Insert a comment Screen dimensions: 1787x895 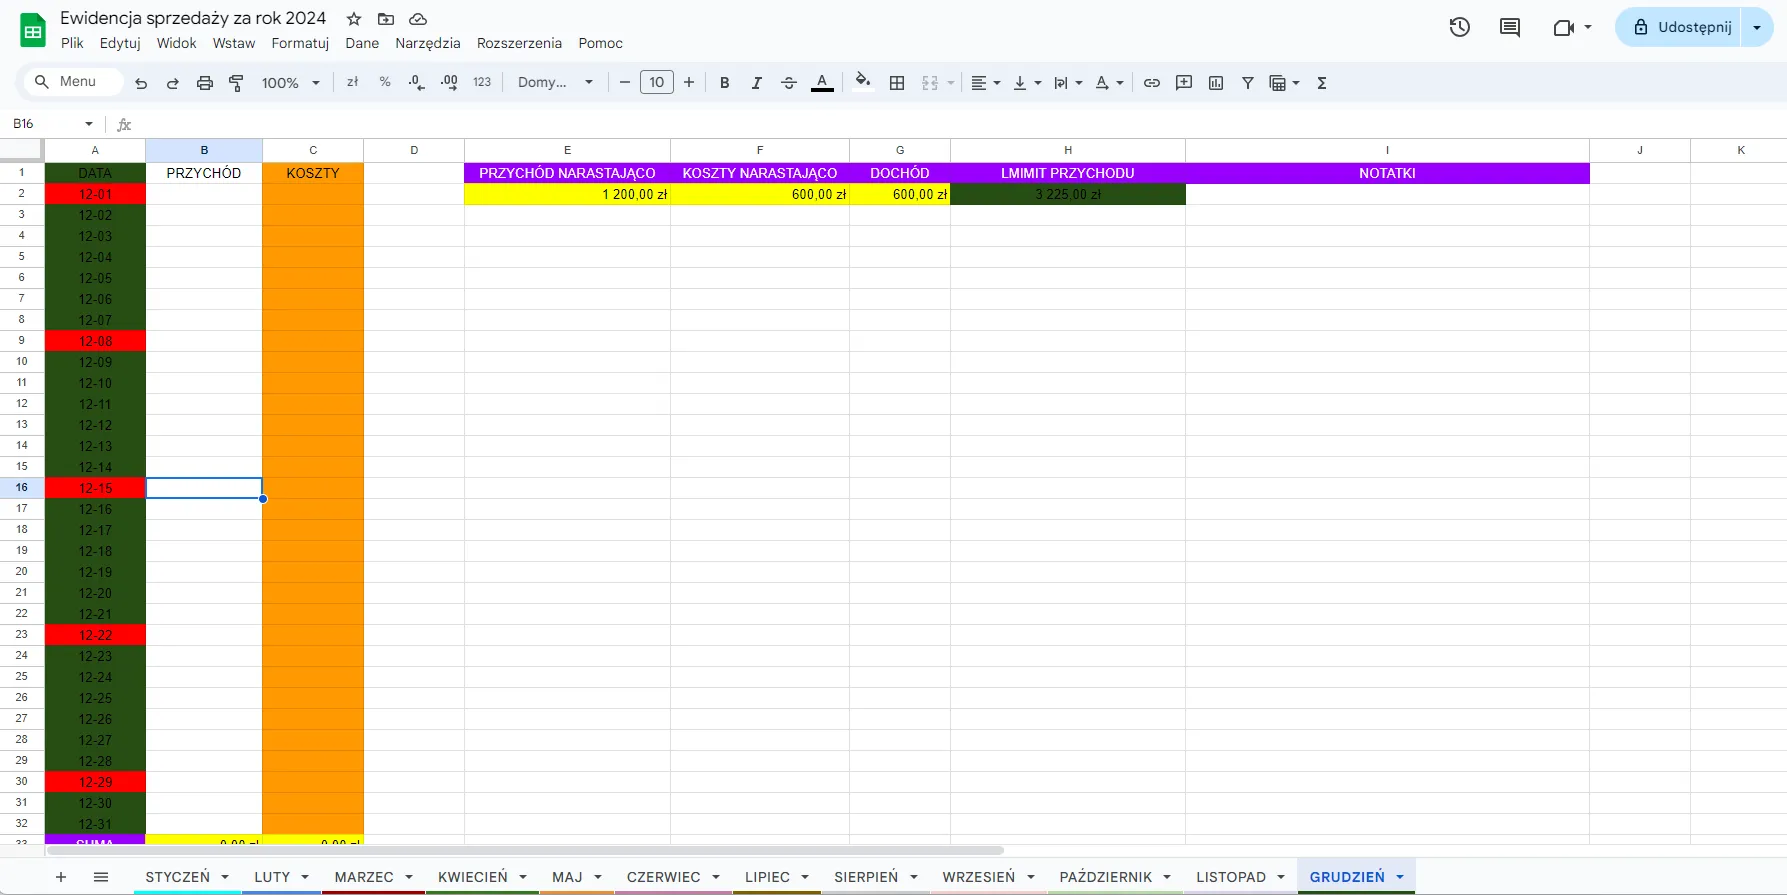point(1184,83)
